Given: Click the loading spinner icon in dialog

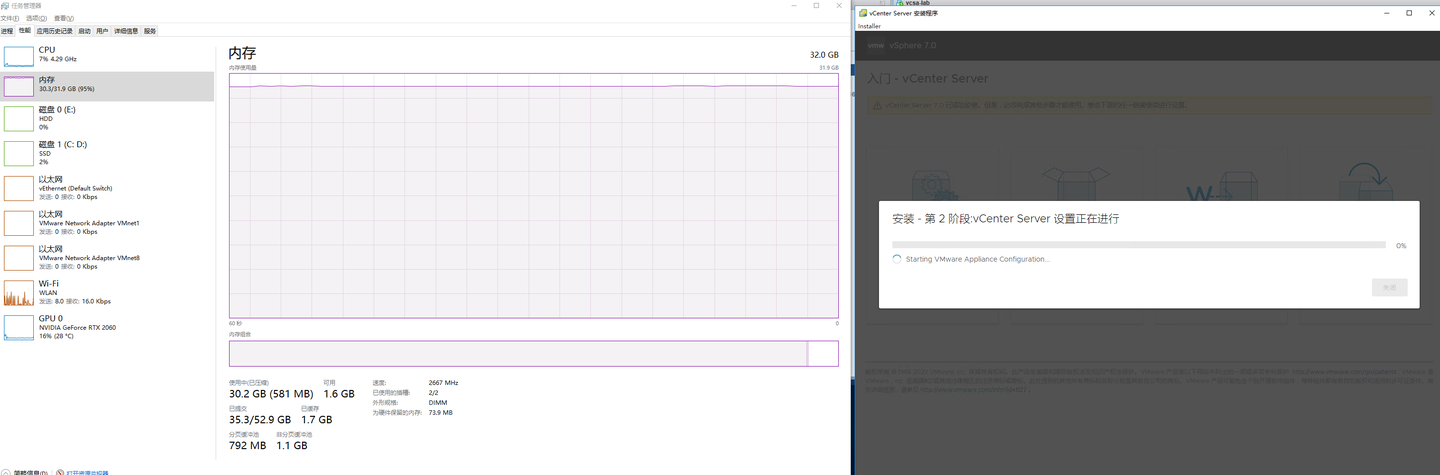Looking at the screenshot, I should pyautogui.click(x=897, y=259).
